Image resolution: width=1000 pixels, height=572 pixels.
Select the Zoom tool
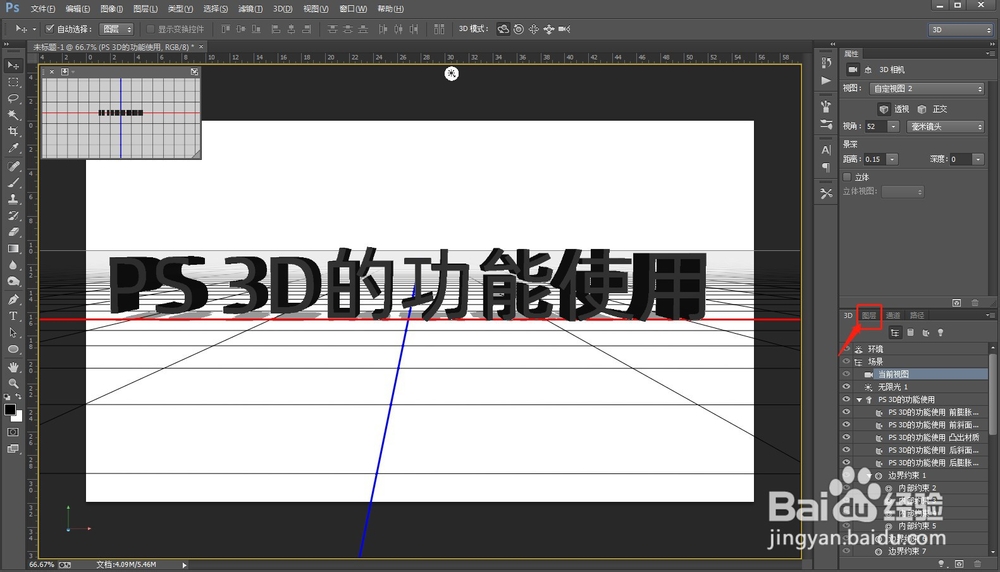click(13, 383)
